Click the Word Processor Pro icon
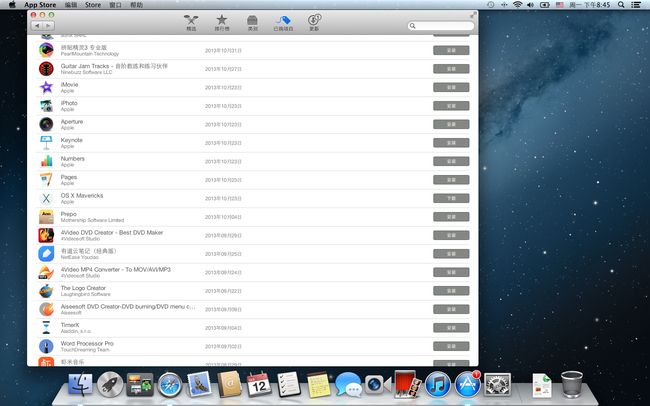650x406 pixels. (46, 346)
